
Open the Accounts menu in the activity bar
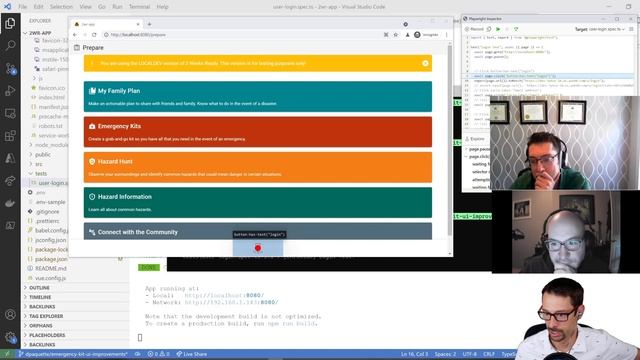point(10,315)
